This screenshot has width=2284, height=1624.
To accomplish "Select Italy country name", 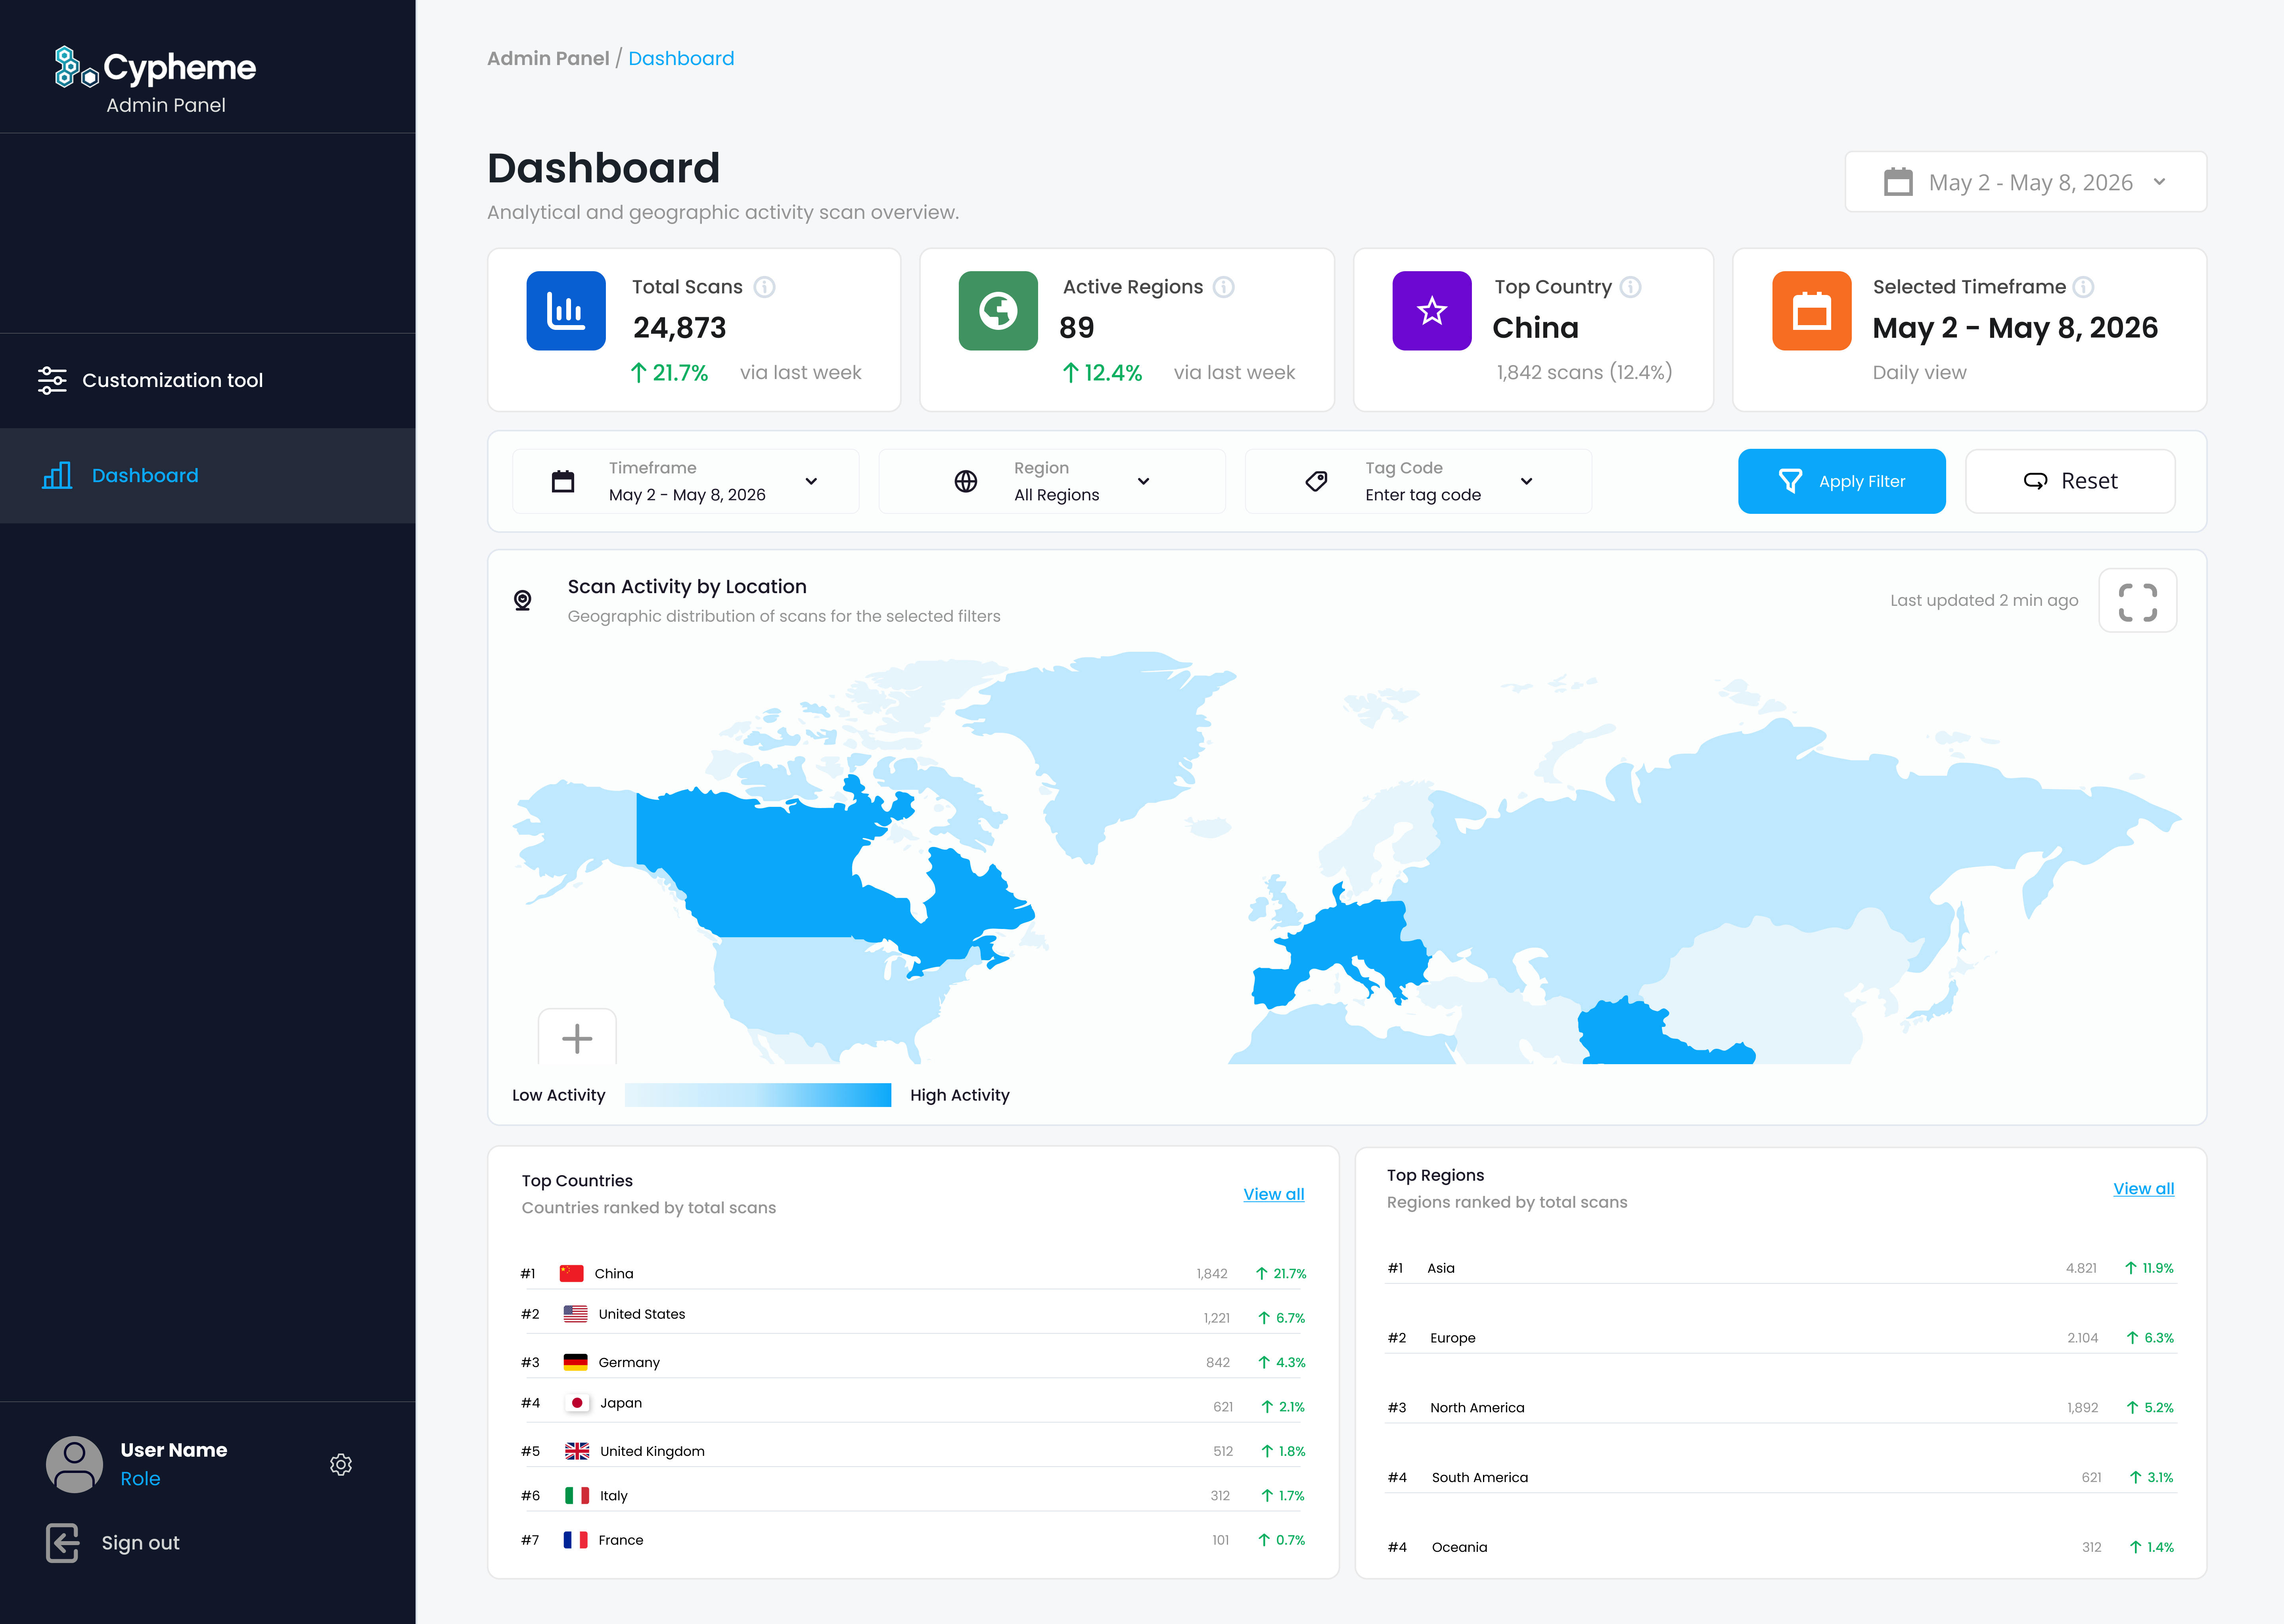I will coord(614,1495).
